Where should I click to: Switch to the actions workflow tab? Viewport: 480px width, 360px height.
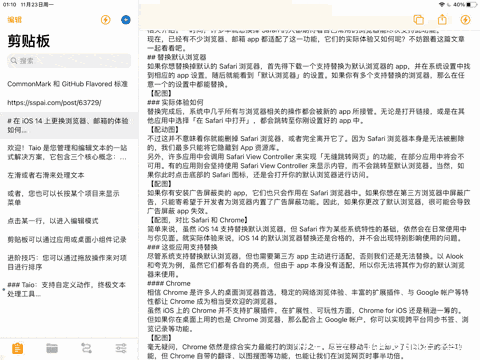click(x=86, y=349)
